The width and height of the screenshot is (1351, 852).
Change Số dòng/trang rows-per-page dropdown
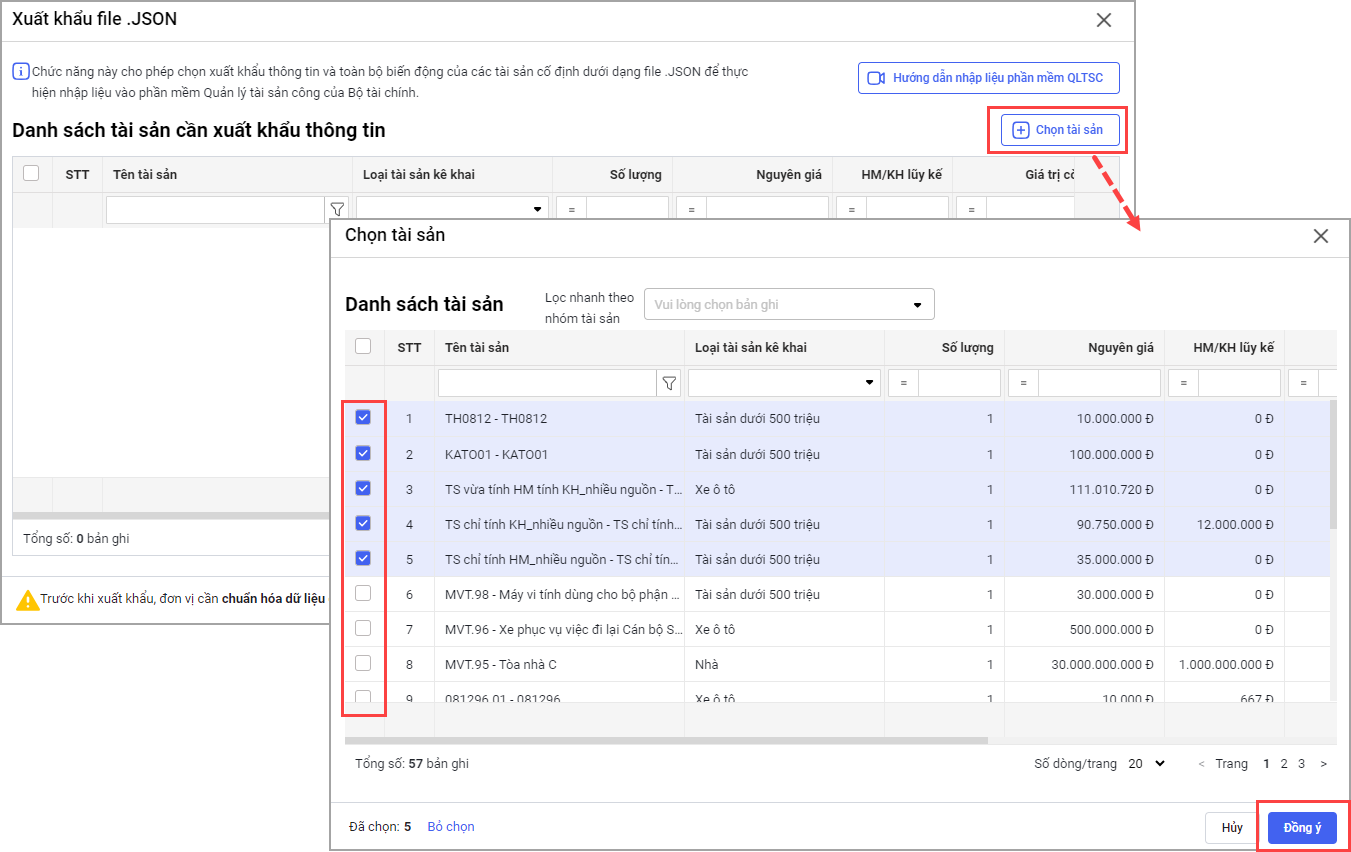[1147, 764]
